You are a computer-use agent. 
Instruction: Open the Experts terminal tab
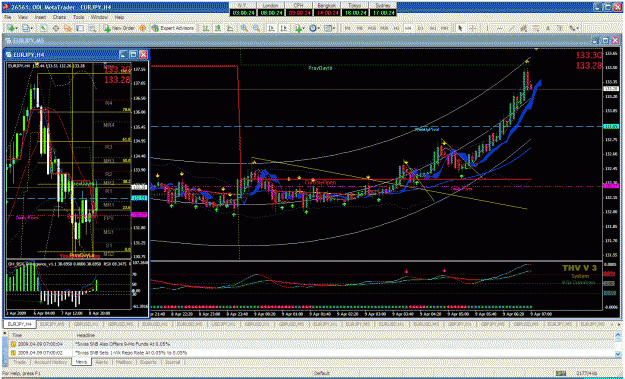point(147,362)
